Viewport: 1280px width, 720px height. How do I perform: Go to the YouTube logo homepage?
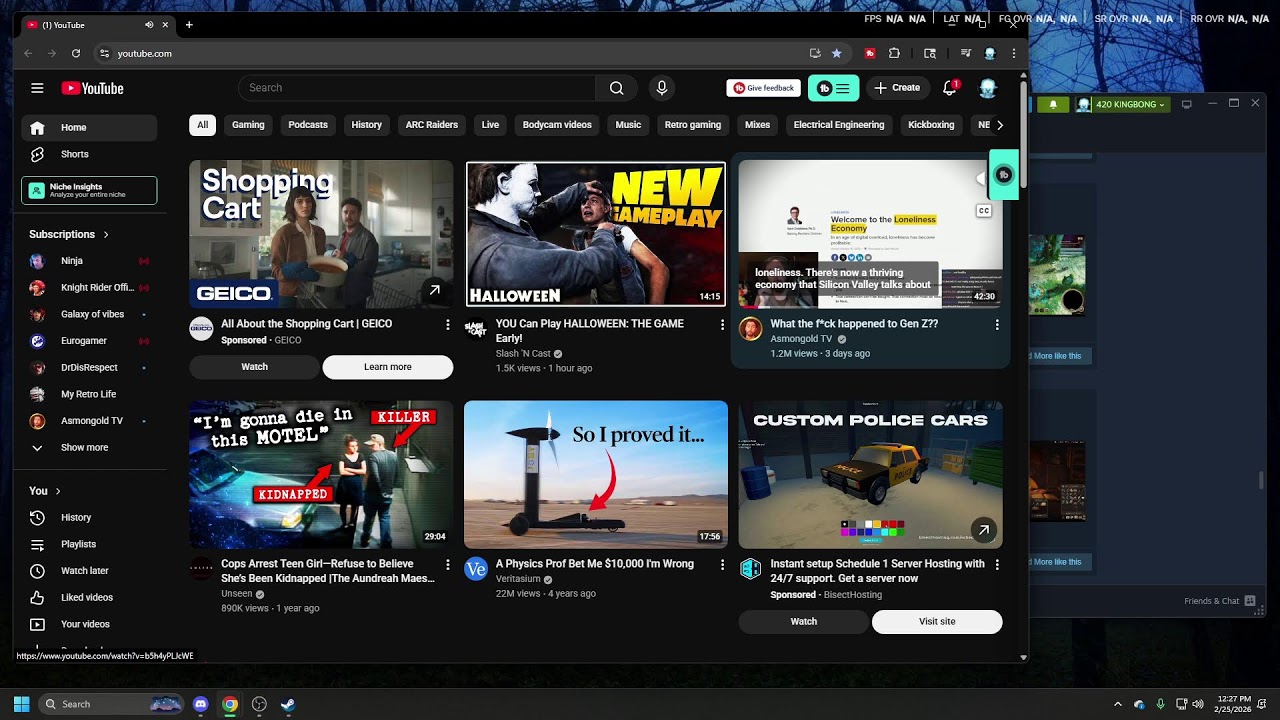coord(92,88)
